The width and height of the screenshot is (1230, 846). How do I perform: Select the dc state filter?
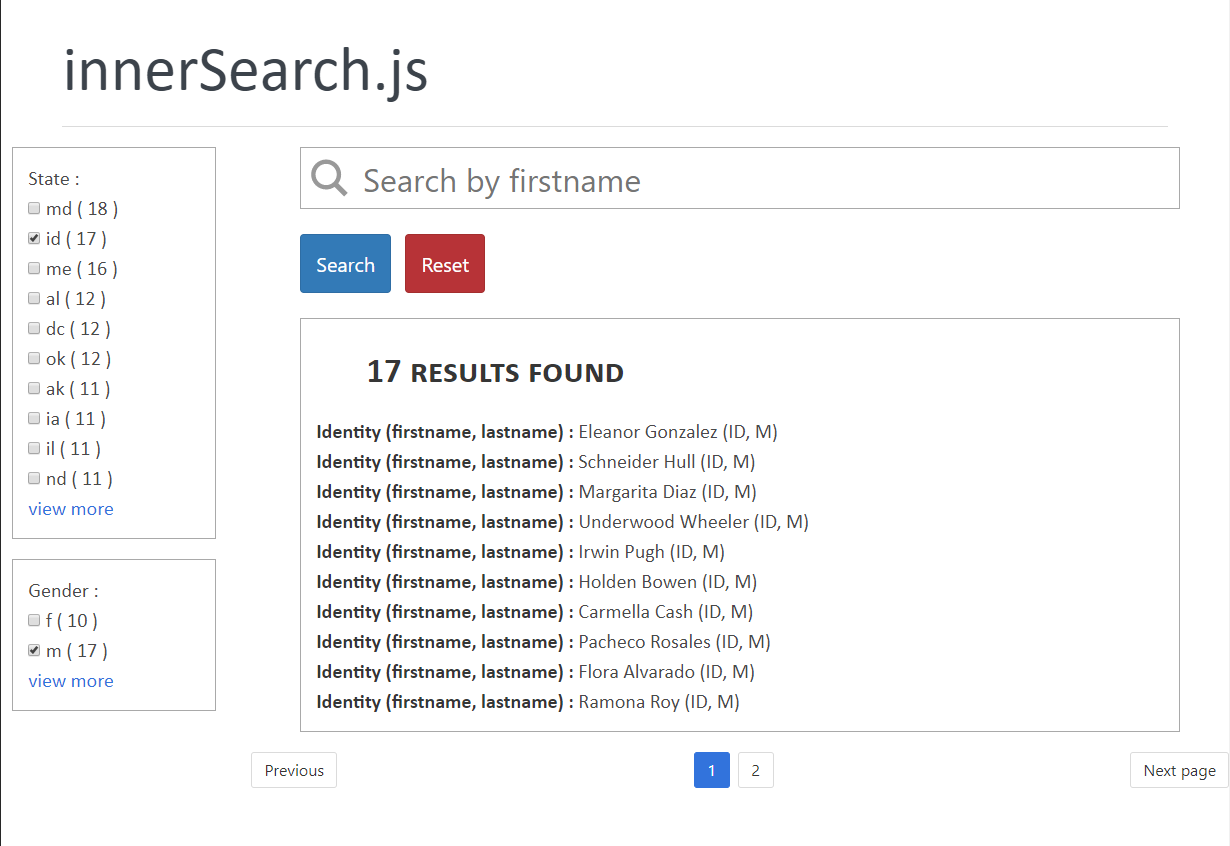[34, 329]
